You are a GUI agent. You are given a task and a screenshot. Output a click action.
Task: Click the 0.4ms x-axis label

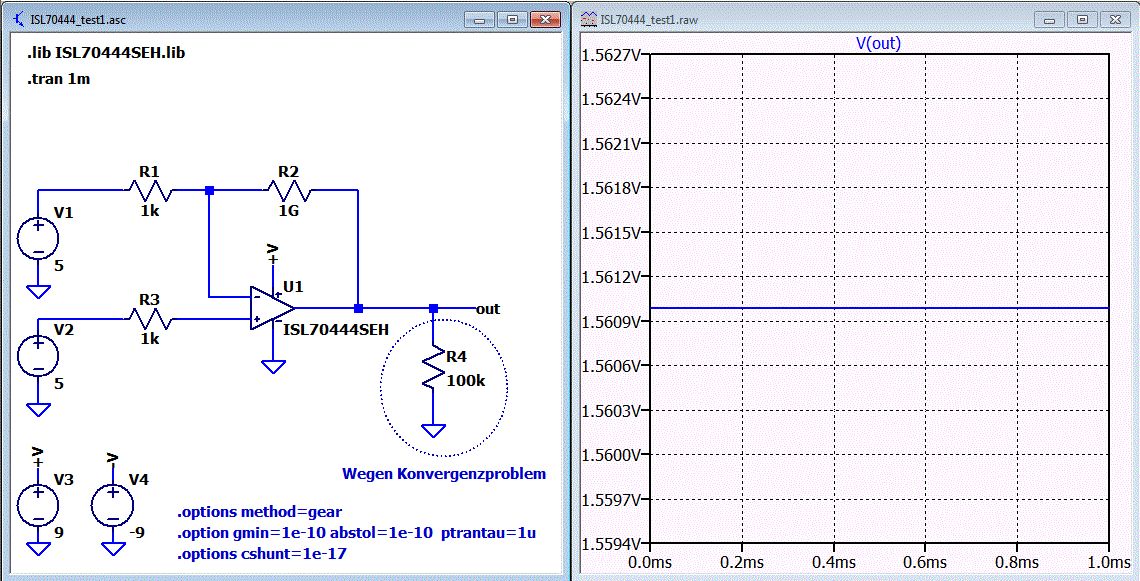(833, 562)
